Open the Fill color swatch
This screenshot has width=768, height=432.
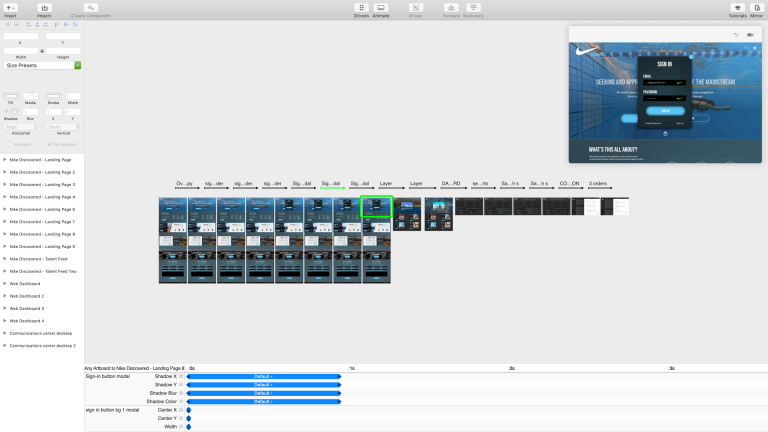click(11, 96)
